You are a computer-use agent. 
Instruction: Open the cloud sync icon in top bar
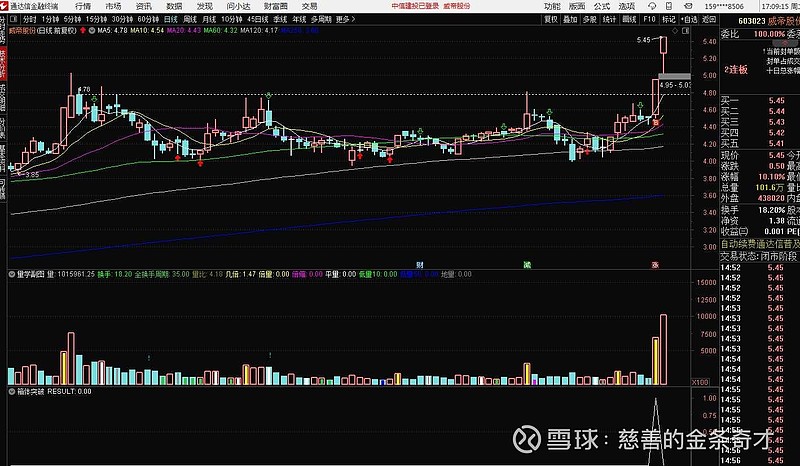click(x=652, y=6)
